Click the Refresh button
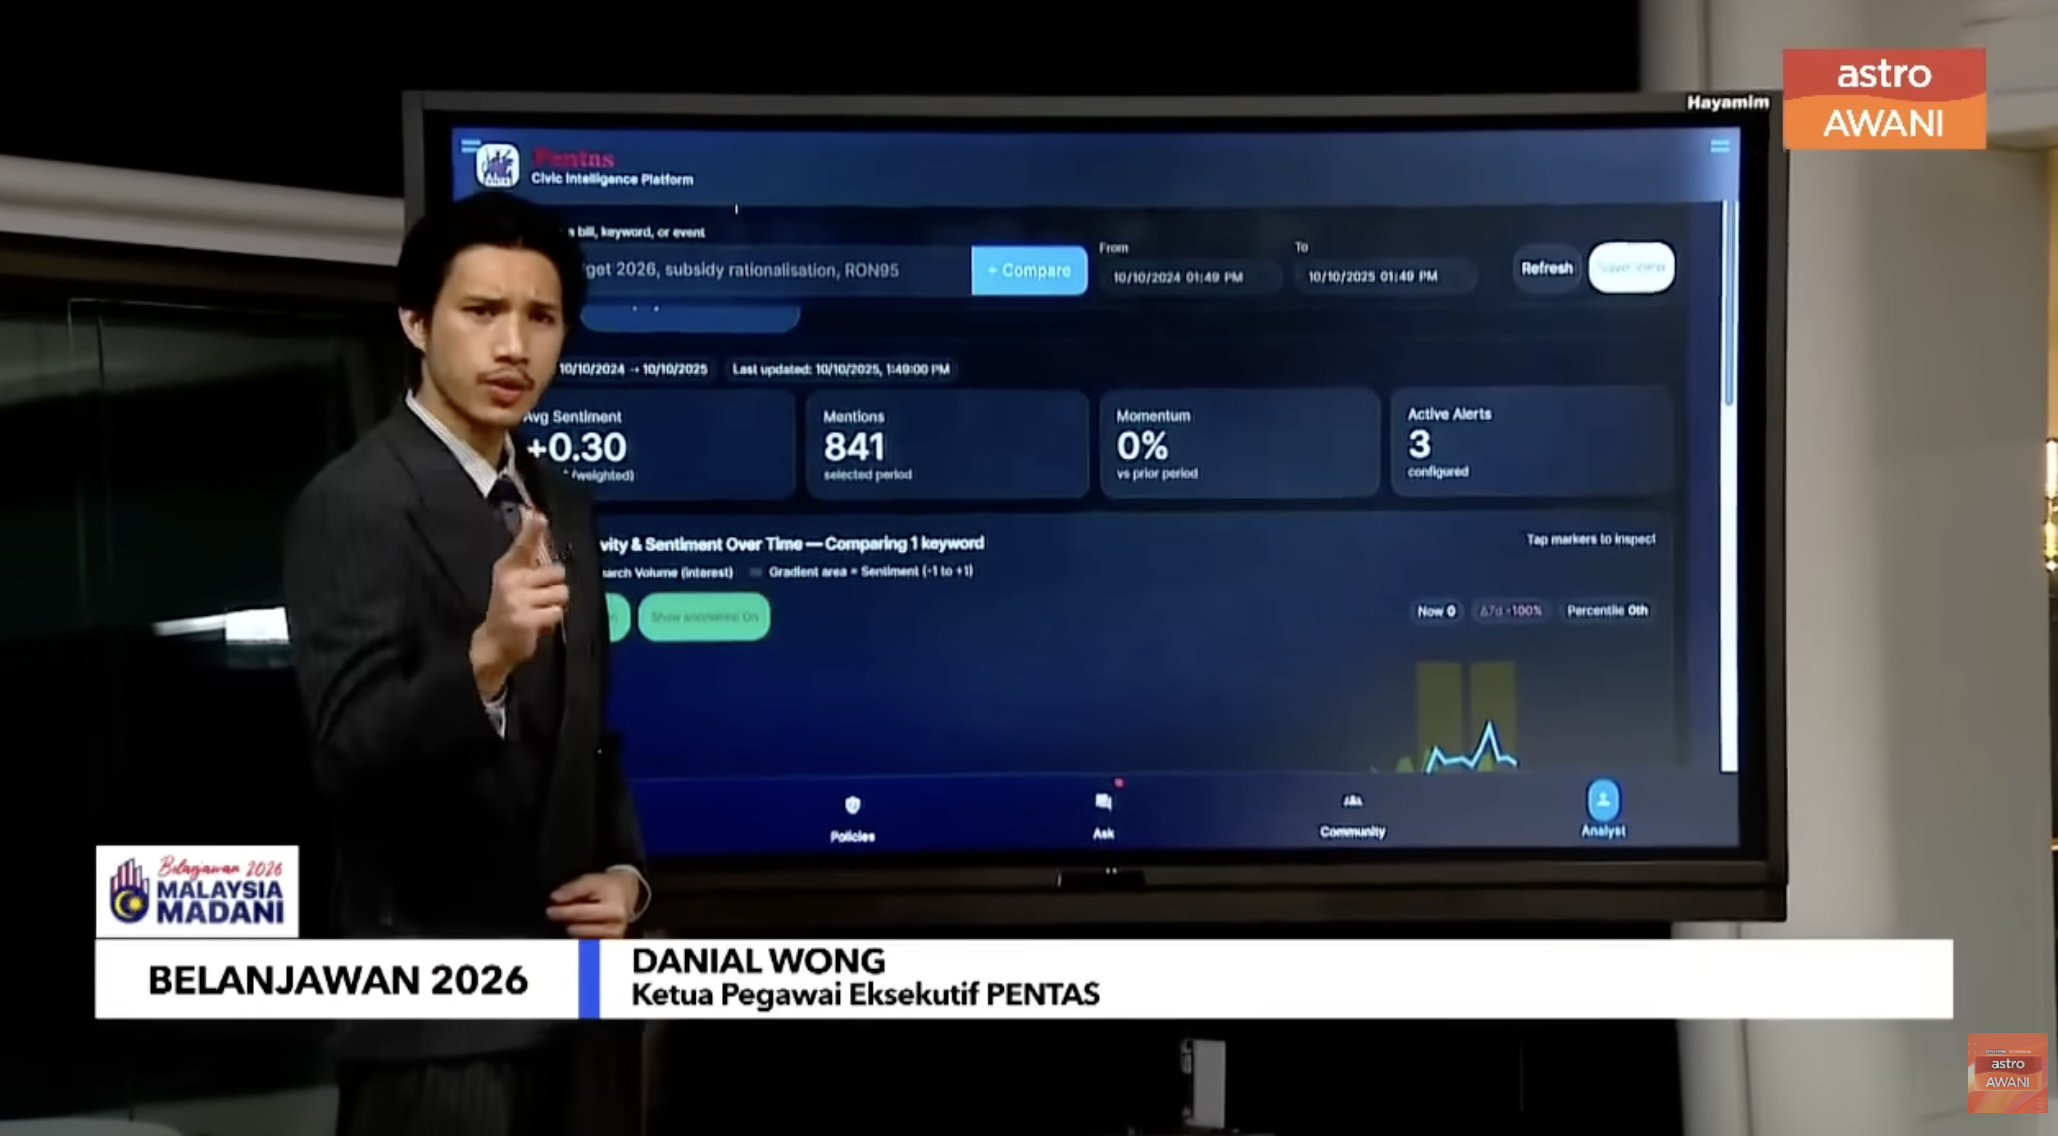2058x1136 pixels. tap(1547, 268)
